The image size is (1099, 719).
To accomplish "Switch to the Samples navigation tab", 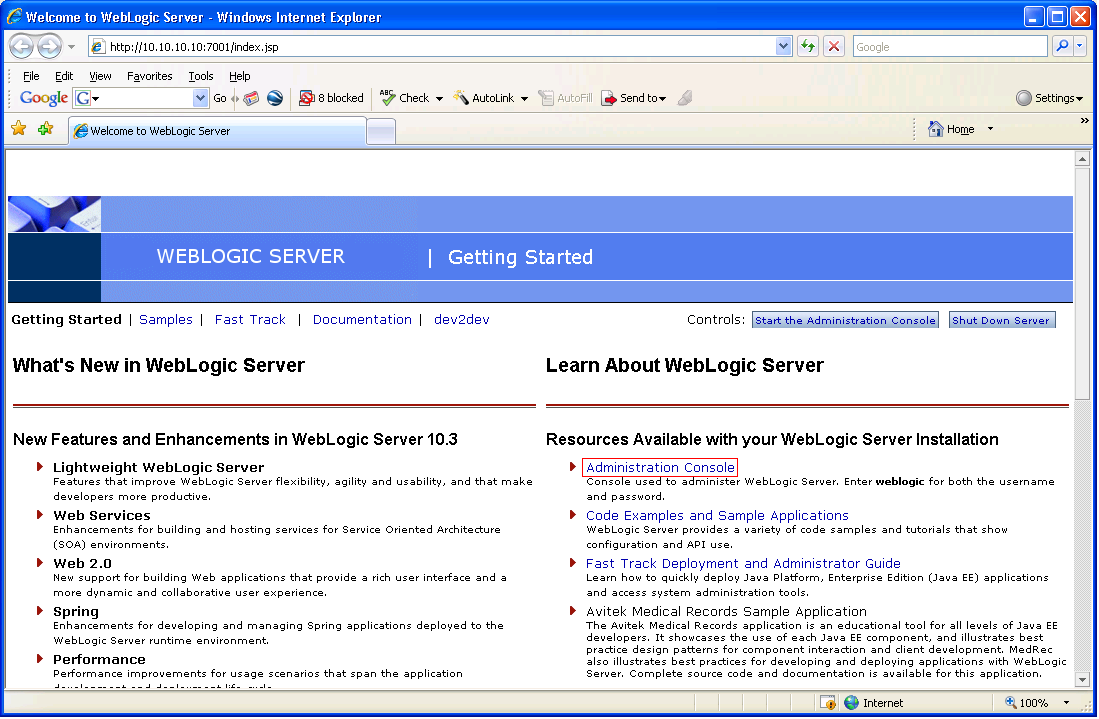I will [x=165, y=319].
